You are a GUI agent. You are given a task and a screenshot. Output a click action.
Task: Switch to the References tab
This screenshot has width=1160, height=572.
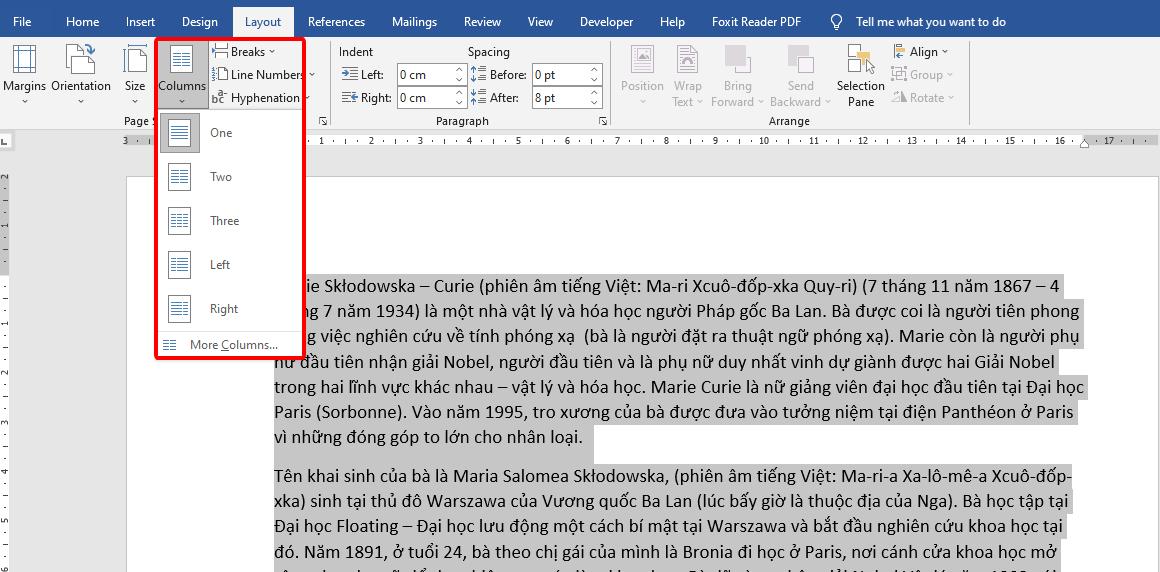pos(337,22)
